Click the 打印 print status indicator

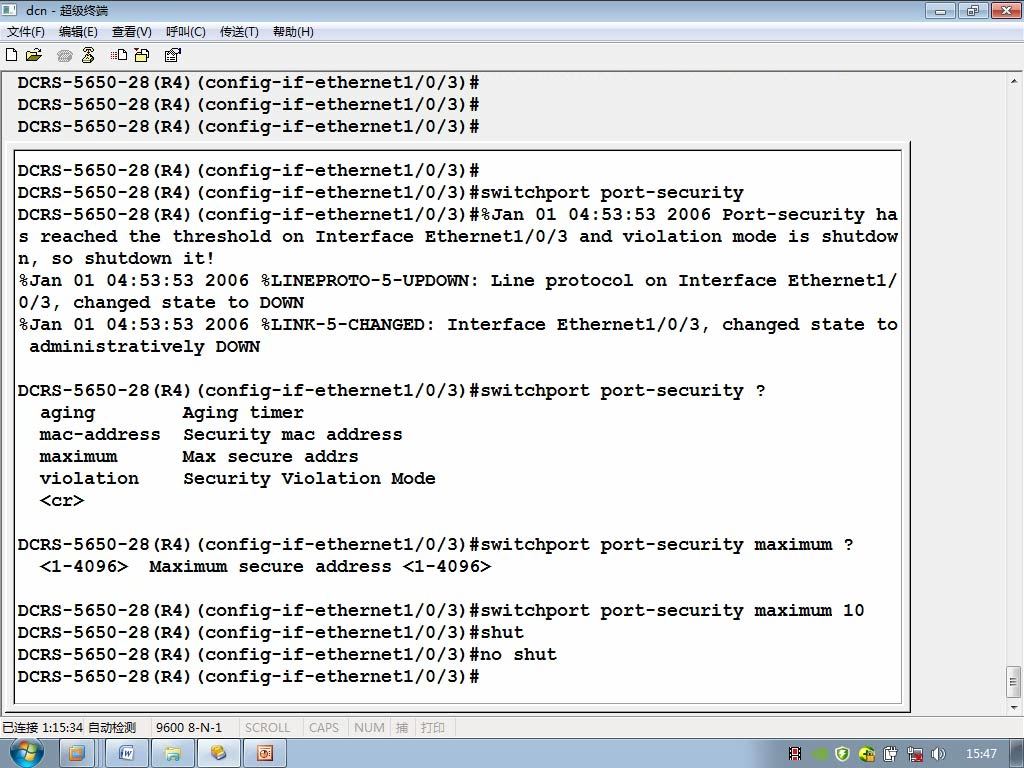coord(433,727)
